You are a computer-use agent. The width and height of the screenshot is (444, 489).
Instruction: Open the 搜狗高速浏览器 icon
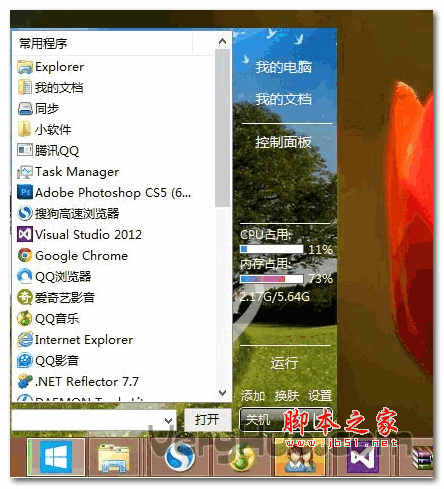click(x=25, y=213)
